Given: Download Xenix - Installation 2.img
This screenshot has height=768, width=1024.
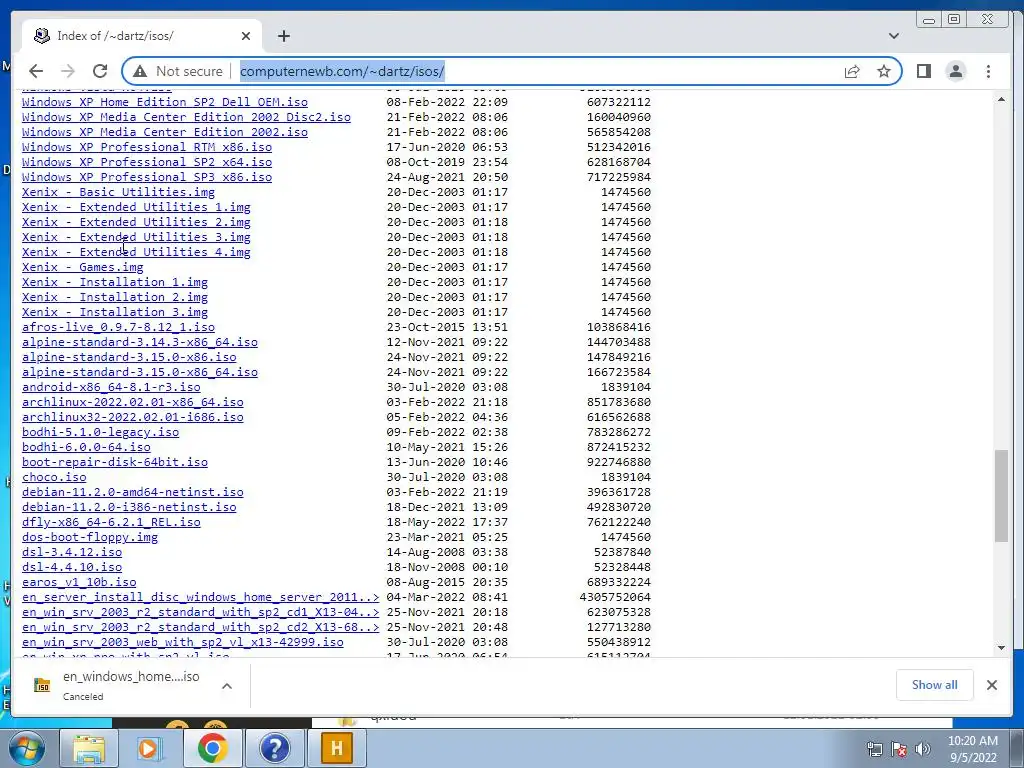Looking at the screenshot, I should (114, 297).
